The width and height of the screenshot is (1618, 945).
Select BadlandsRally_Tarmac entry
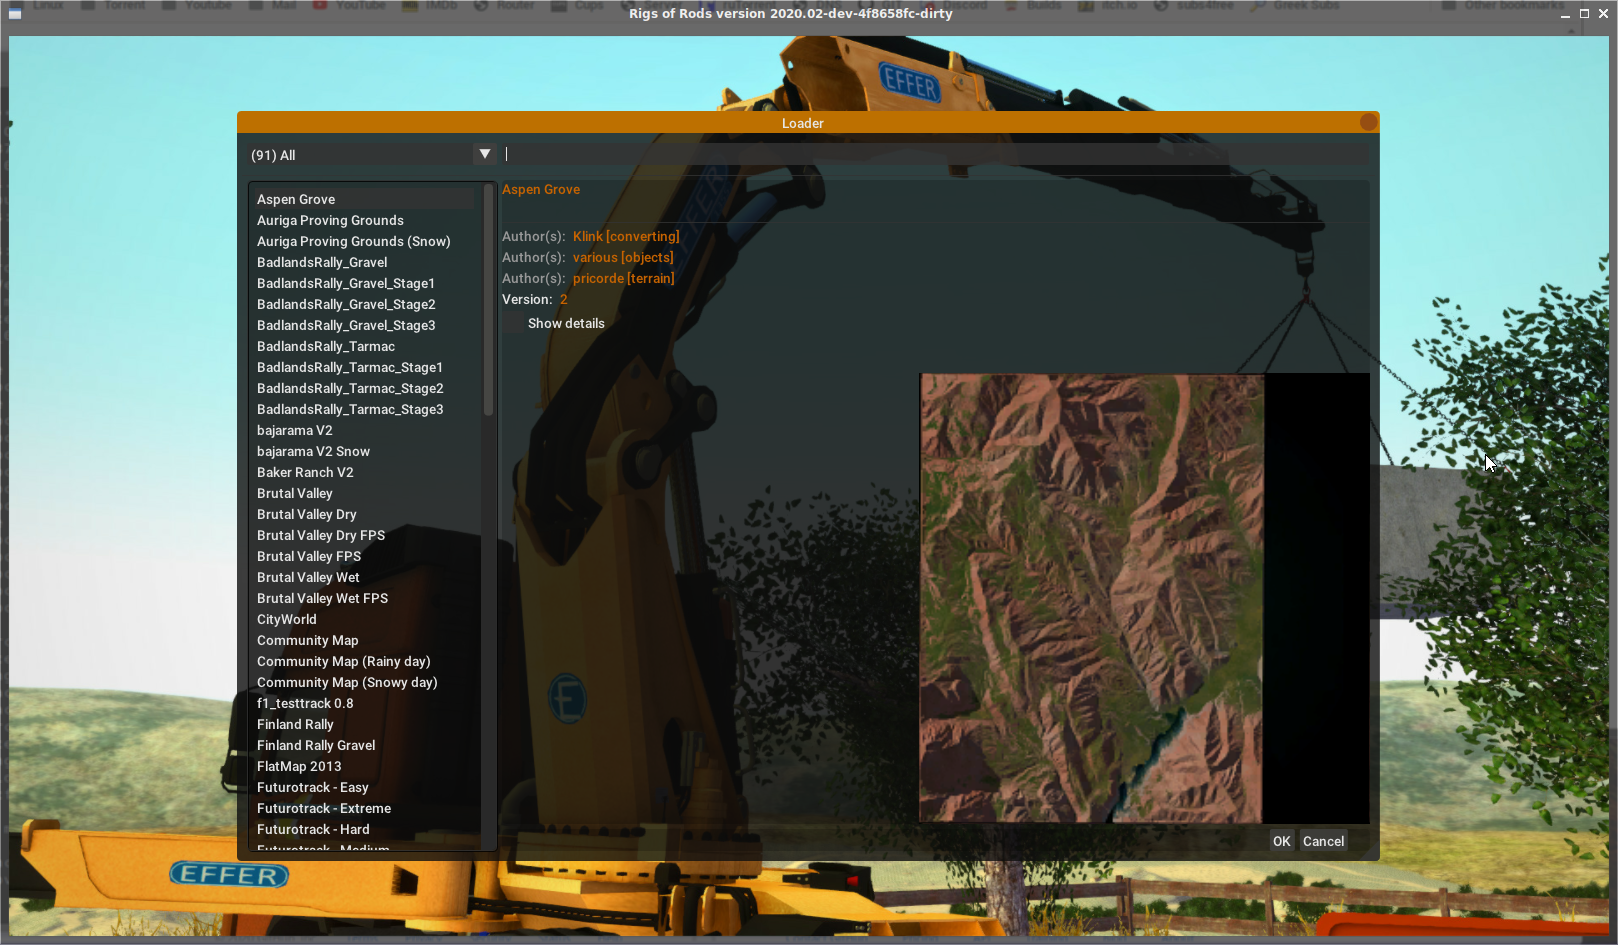(x=365, y=346)
